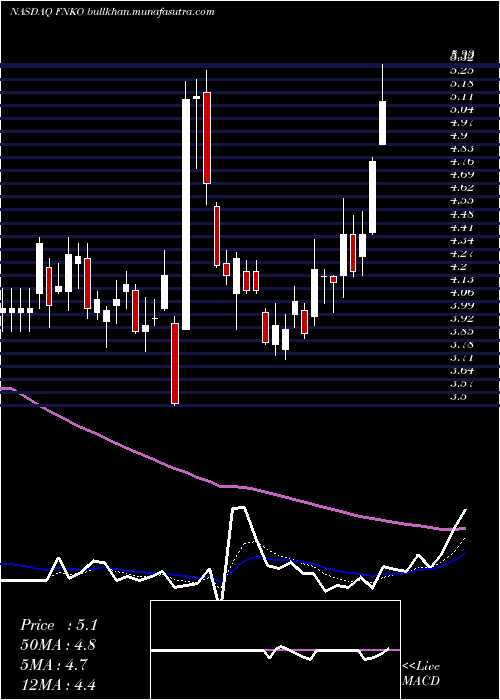Click the 3.5 price axis label
The height and width of the screenshot is (700, 500).
point(458,397)
